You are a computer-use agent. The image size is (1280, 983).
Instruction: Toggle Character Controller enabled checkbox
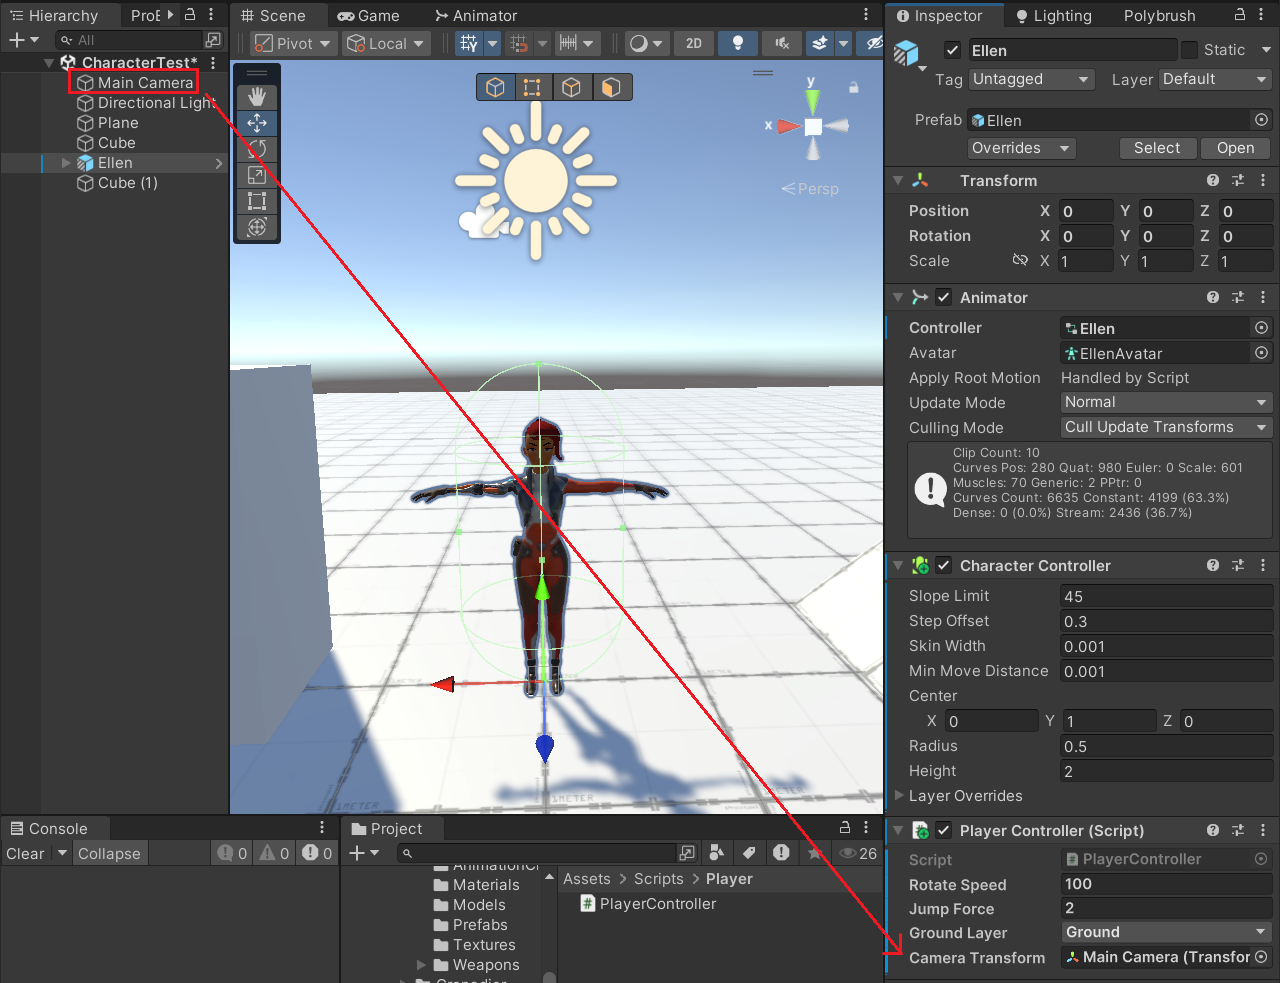click(x=943, y=565)
